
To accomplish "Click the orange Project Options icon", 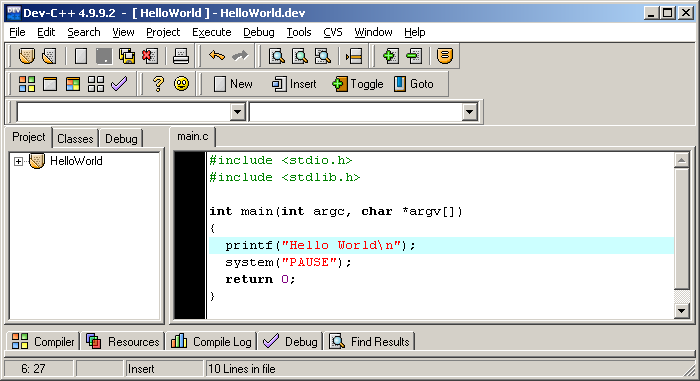I will point(445,56).
